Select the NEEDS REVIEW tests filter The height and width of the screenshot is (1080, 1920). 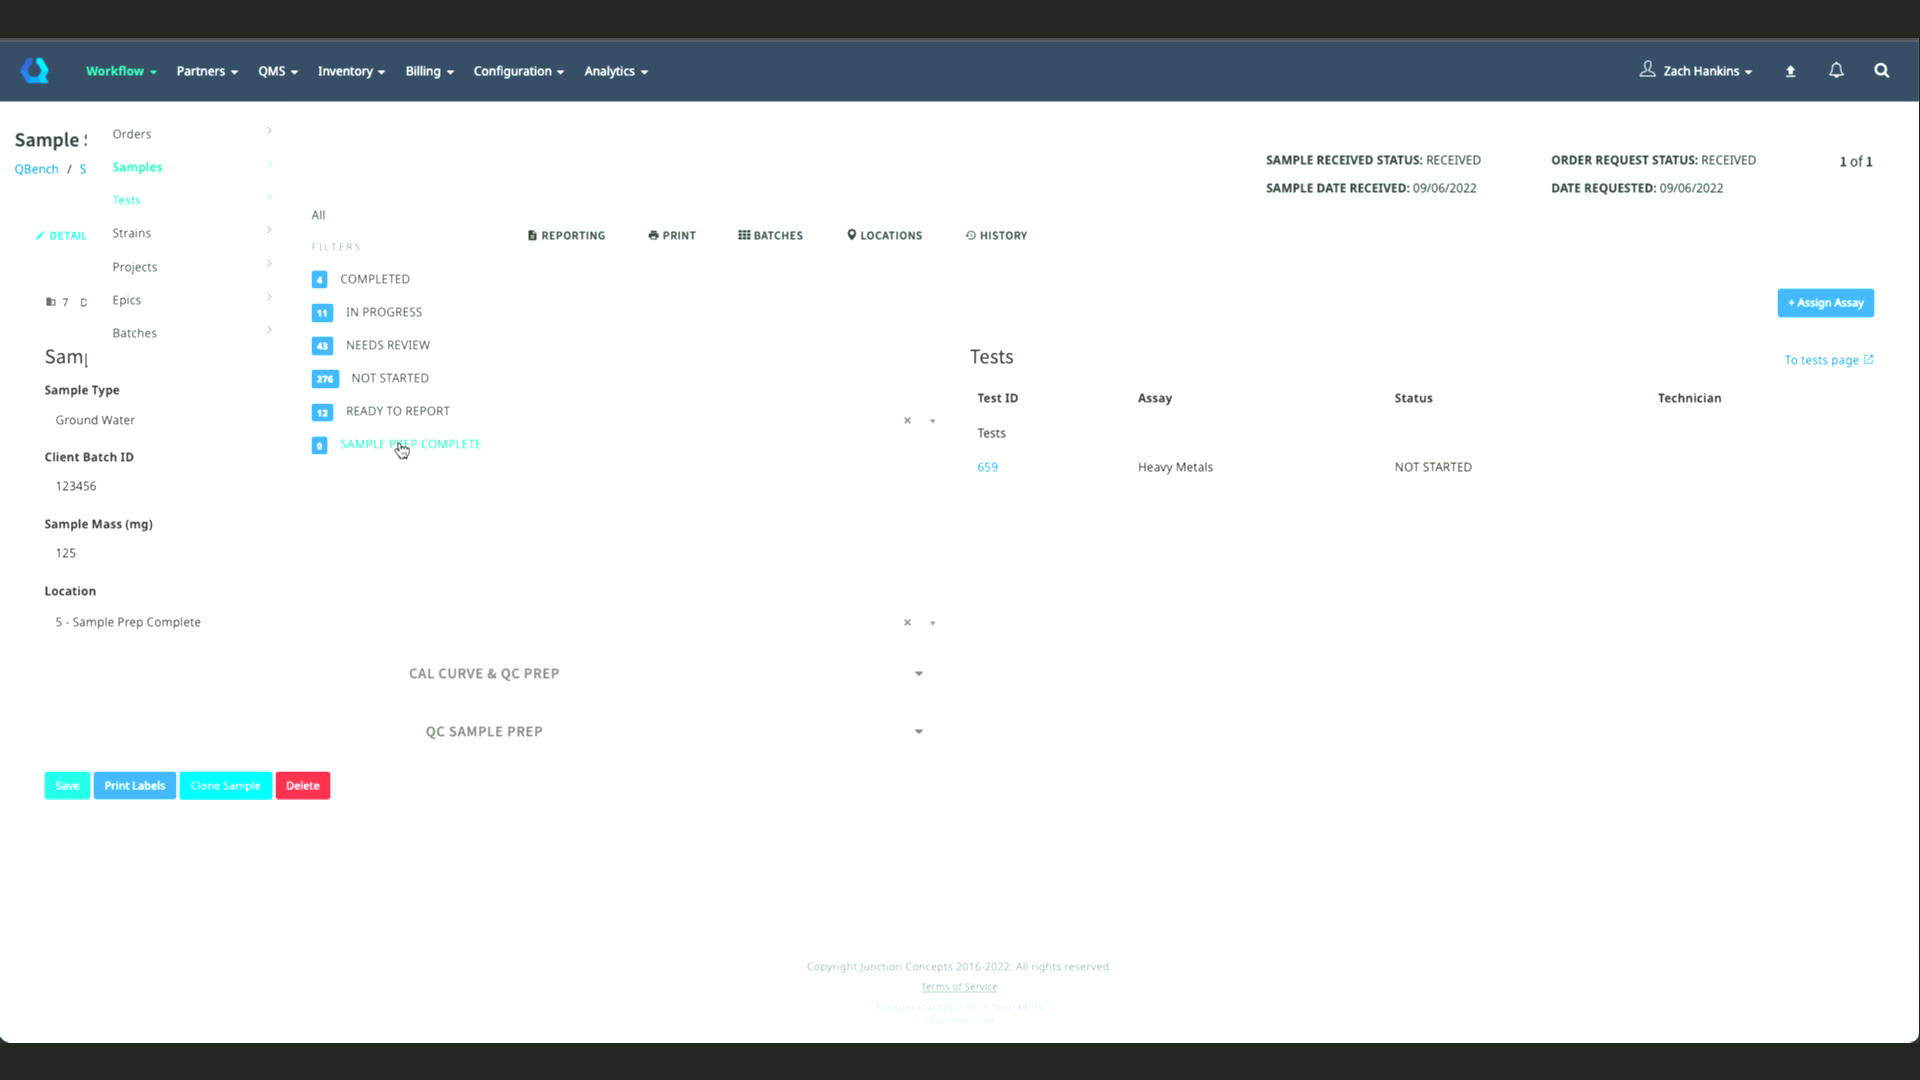[x=387, y=345]
